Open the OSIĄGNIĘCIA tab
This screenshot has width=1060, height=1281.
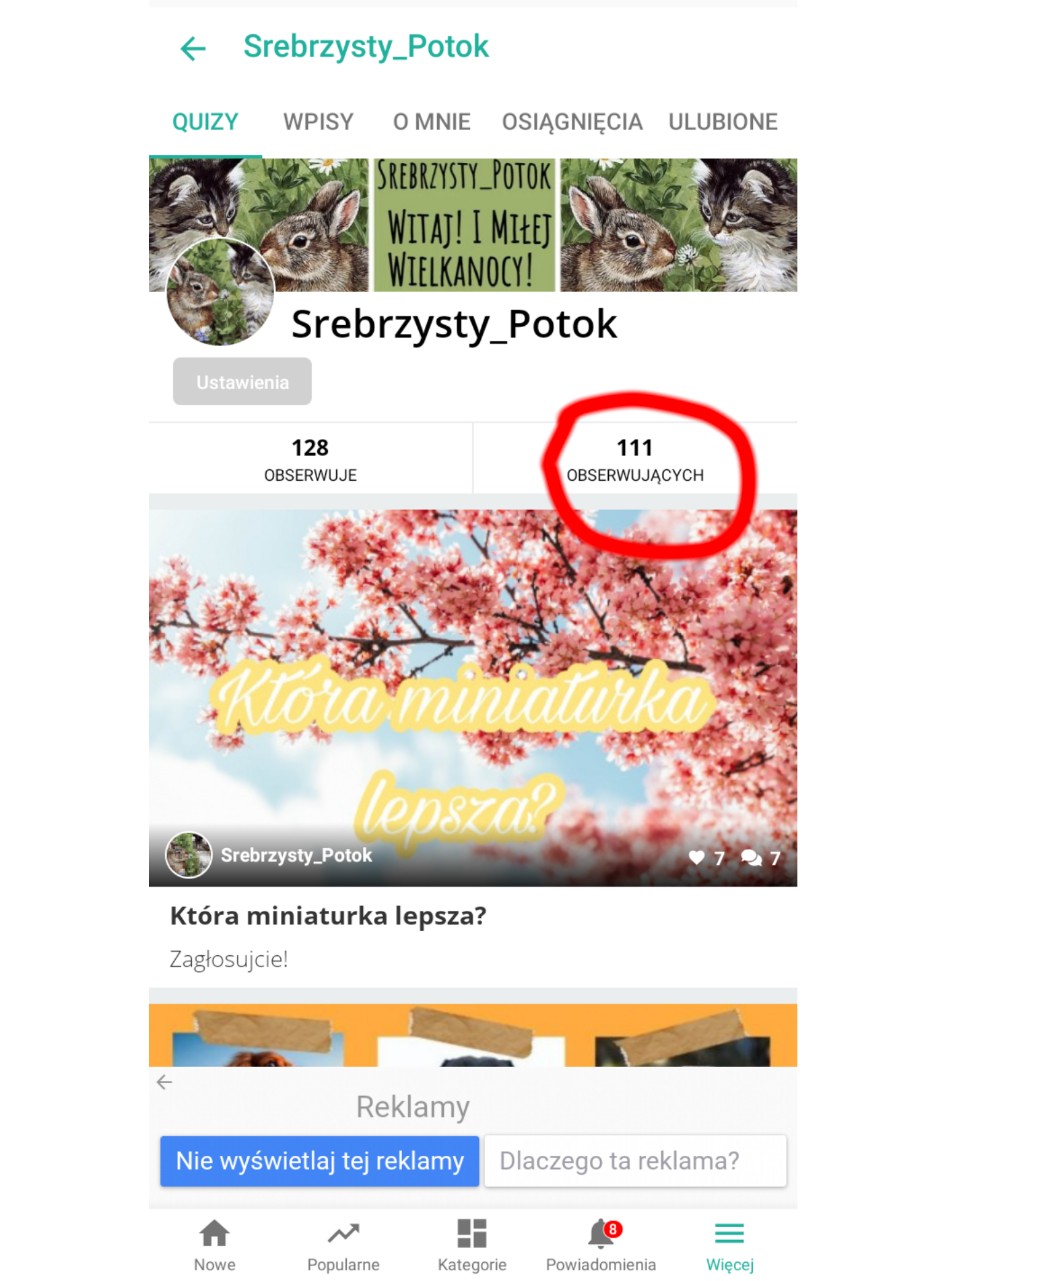pos(572,122)
